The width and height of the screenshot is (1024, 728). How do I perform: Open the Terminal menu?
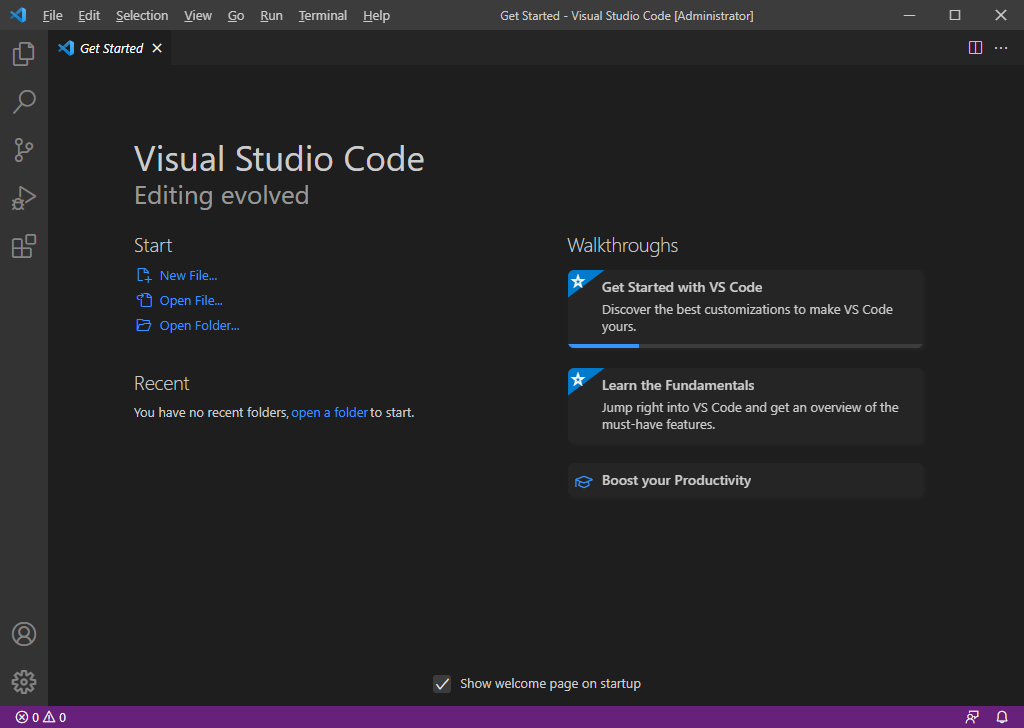[x=323, y=15]
